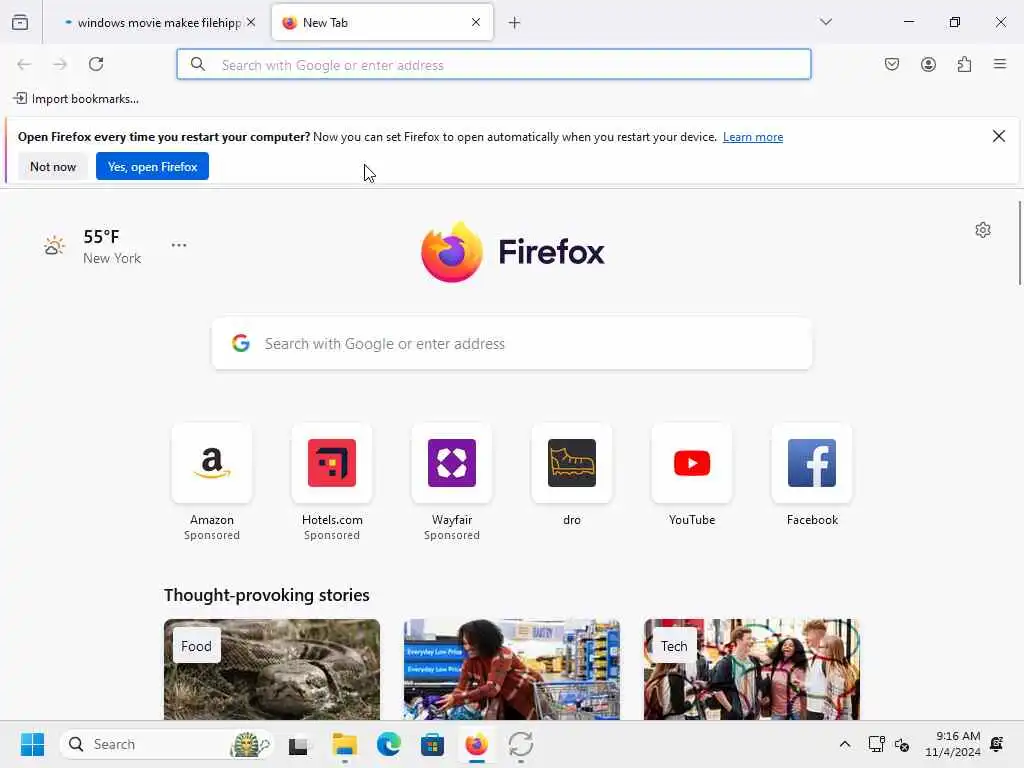
Task: Open Microsoft Store from taskbar
Action: 432,744
